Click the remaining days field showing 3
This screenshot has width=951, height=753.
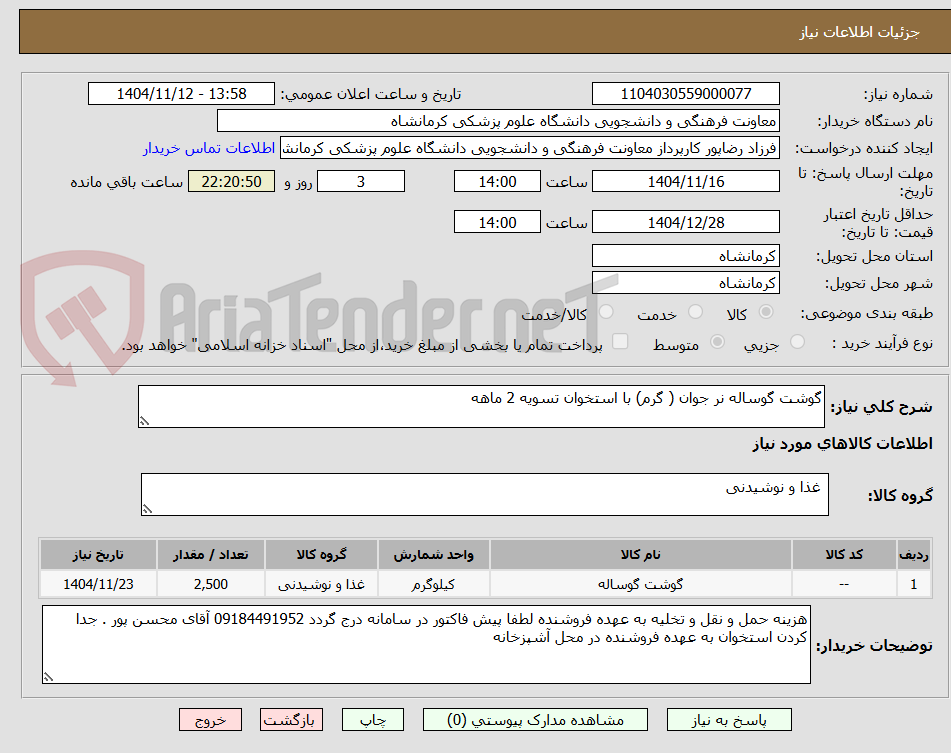click(x=361, y=181)
